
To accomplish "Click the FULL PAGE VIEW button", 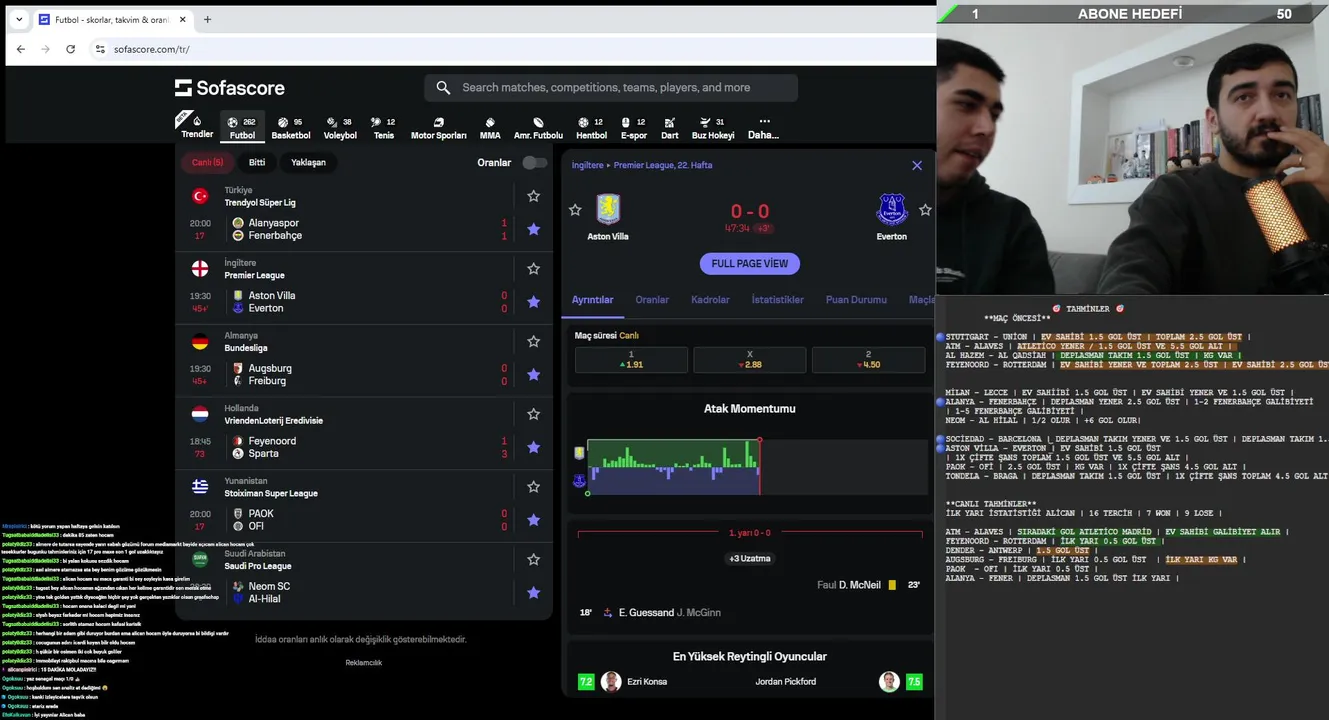I will (x=749, y=264).
